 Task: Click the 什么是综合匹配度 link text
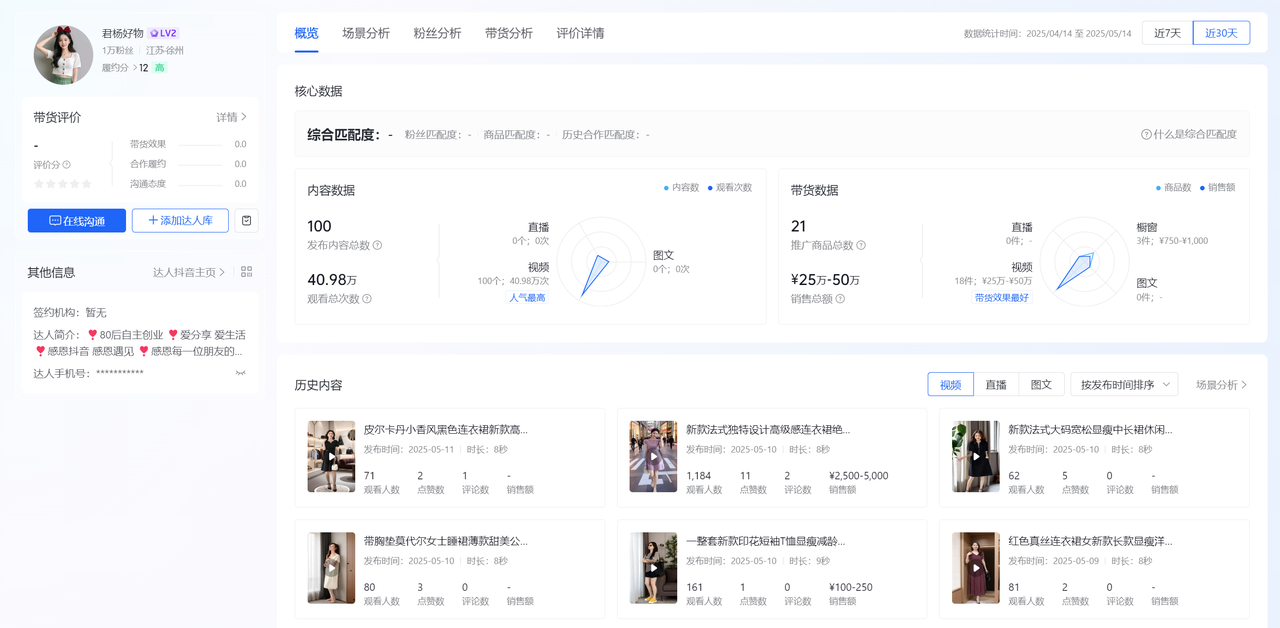[x=1195, y=134]
